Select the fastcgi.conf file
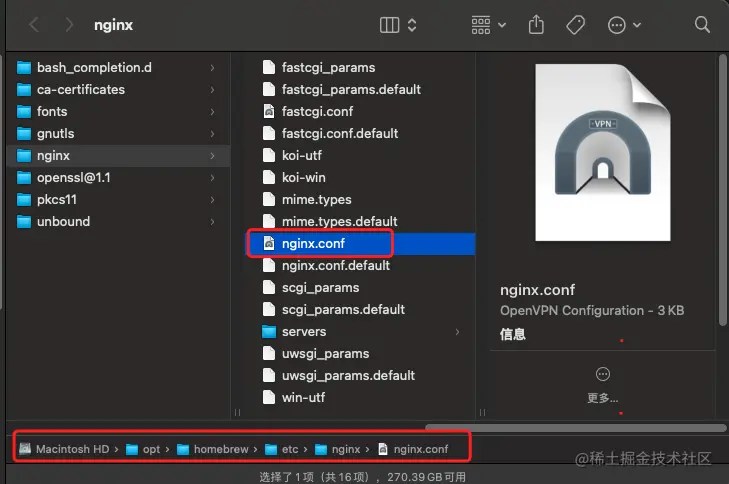Viewport: 729px width, 484px height. tap(360, 112)
